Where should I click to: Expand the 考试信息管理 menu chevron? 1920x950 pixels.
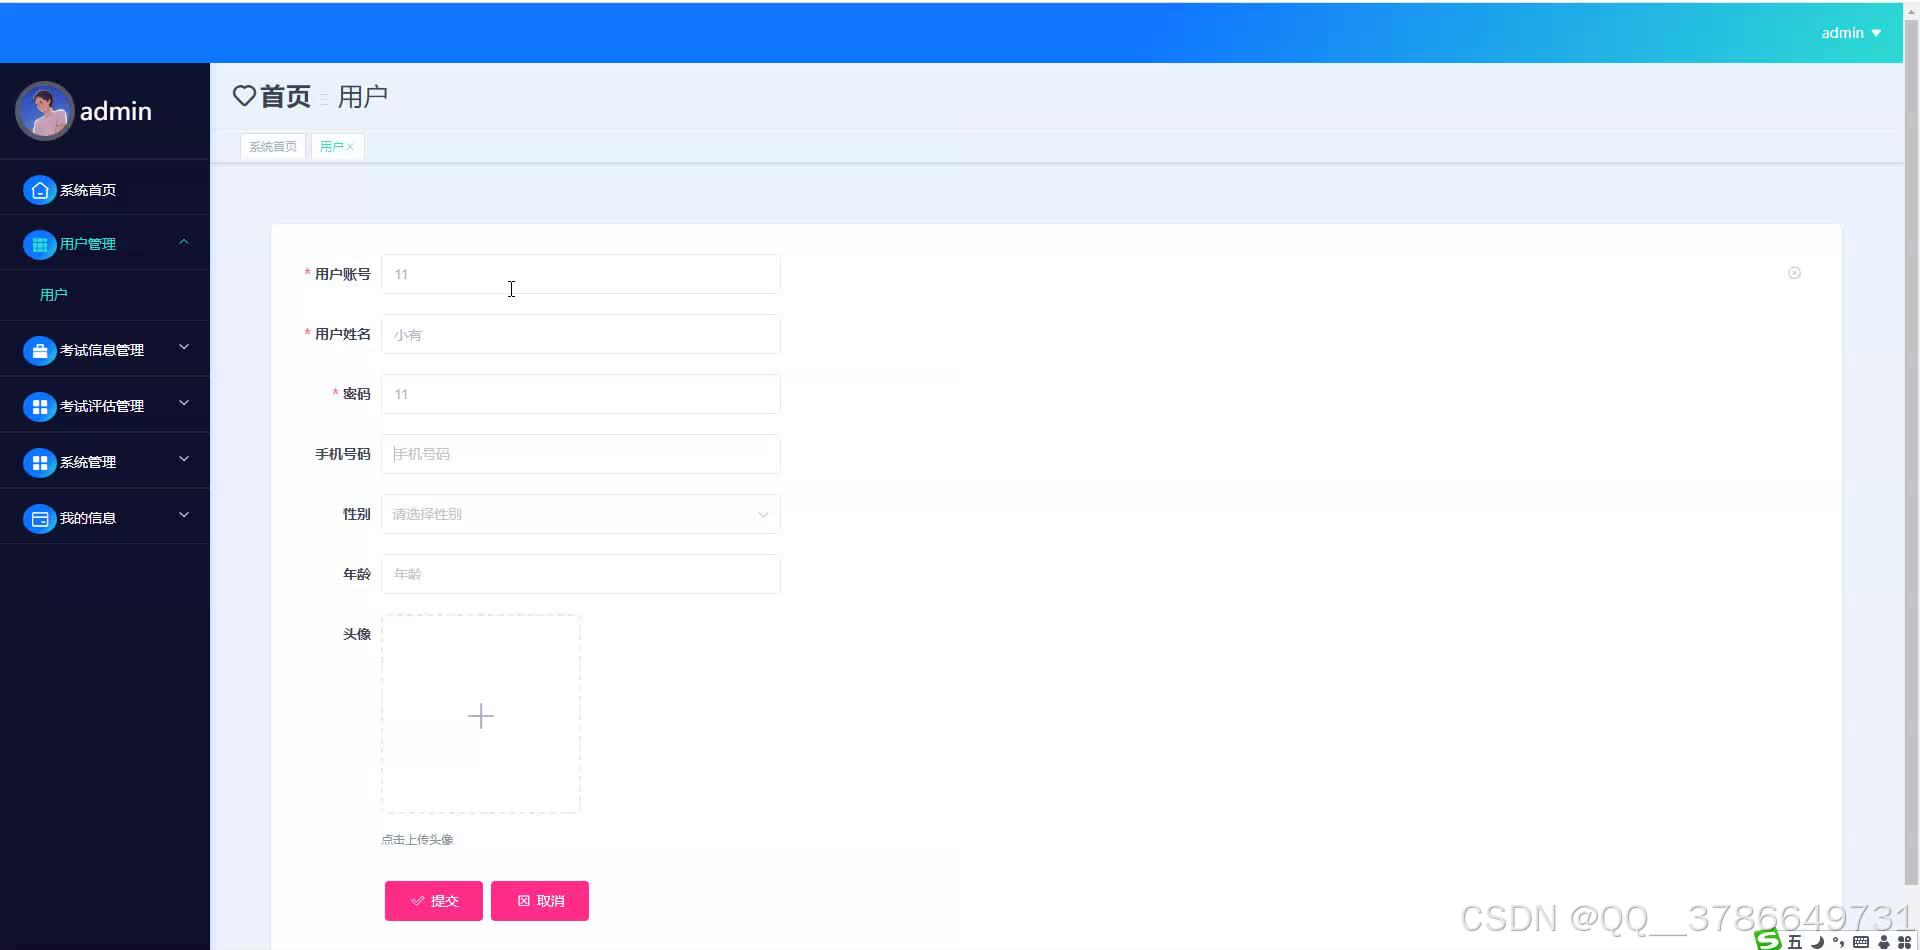point(184,347)
